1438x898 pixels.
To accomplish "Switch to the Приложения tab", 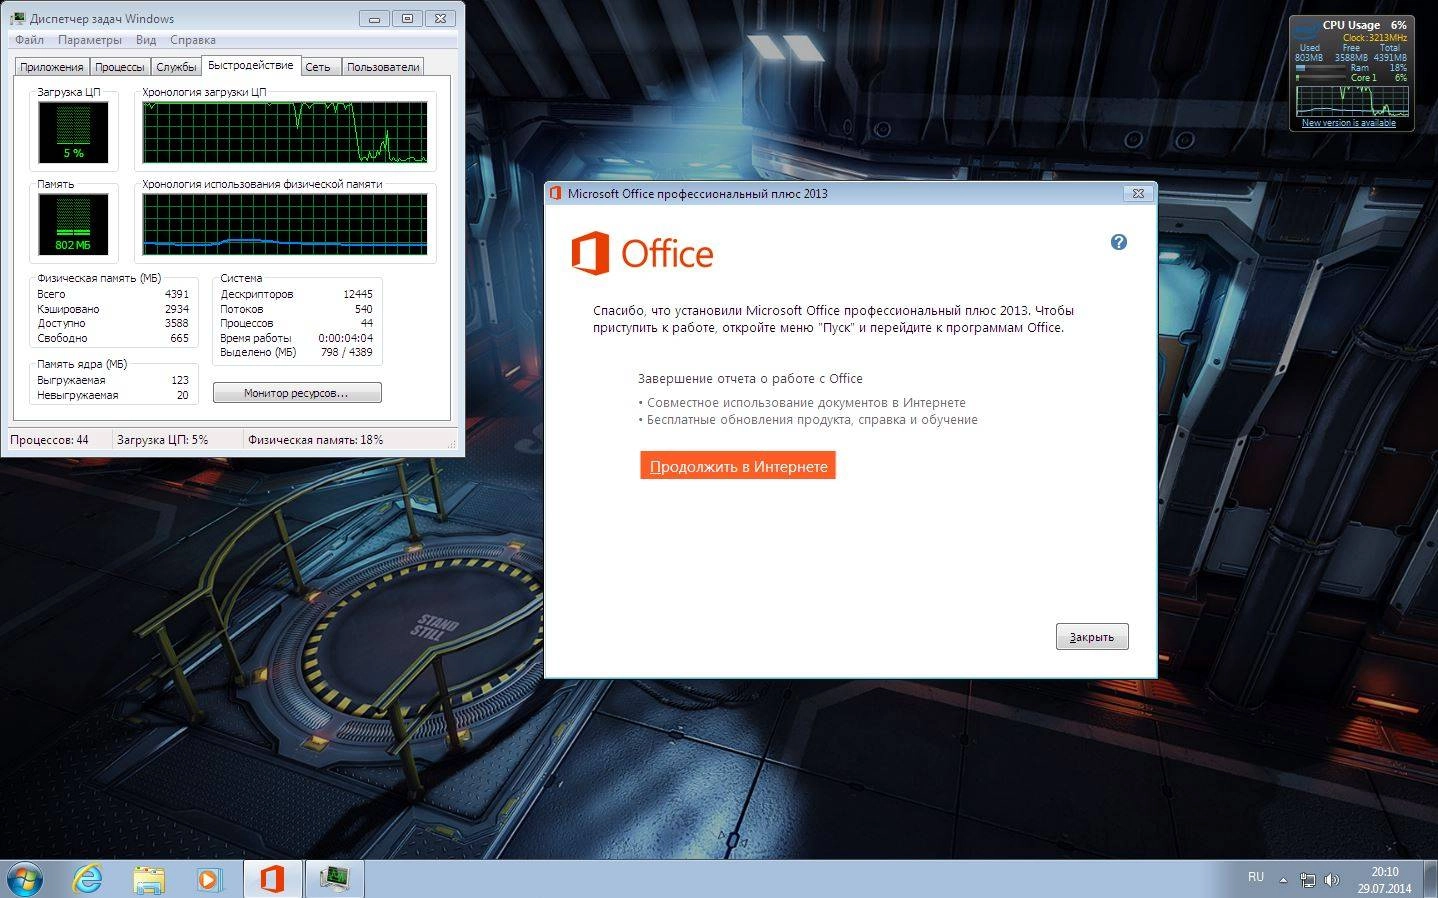I will 52,67.
